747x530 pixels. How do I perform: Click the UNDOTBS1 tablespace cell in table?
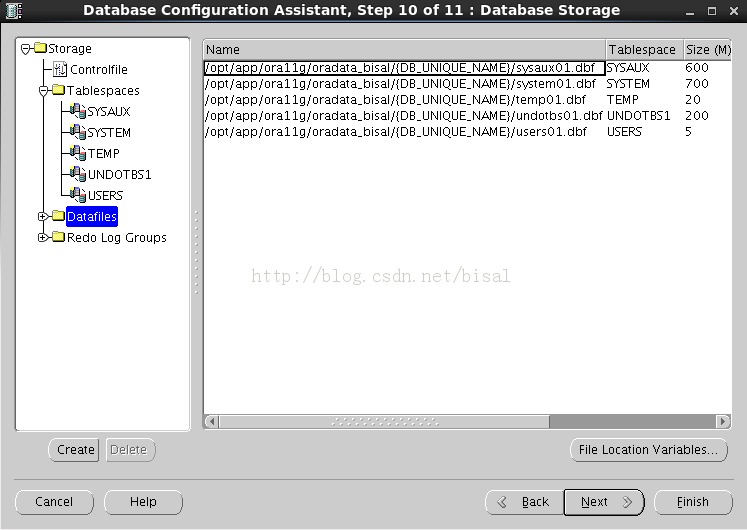click(x=638, y=116)
